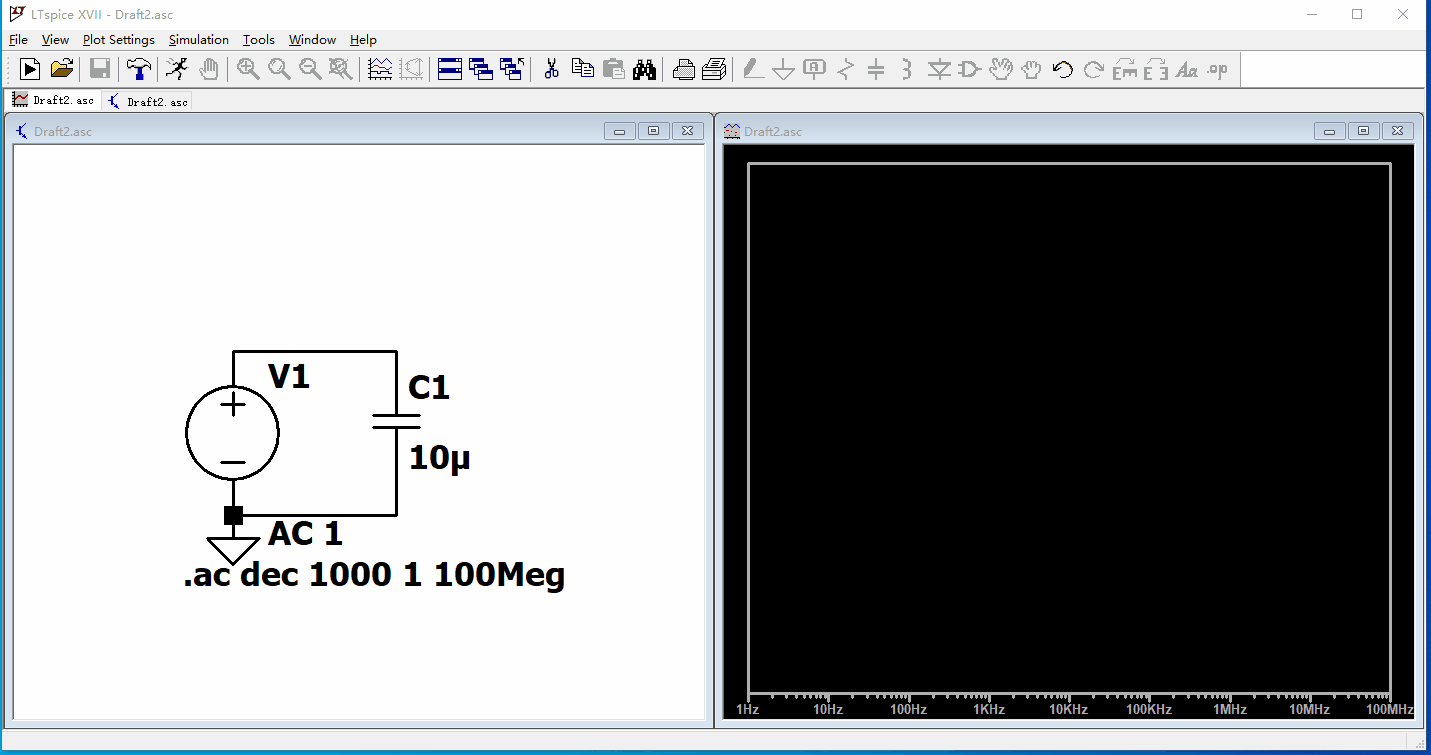Image resolution: width=1431 pixels, height=755 pixels.
Task: Tile windows horizontally via toolbar icon
Action: coord(450,69)
